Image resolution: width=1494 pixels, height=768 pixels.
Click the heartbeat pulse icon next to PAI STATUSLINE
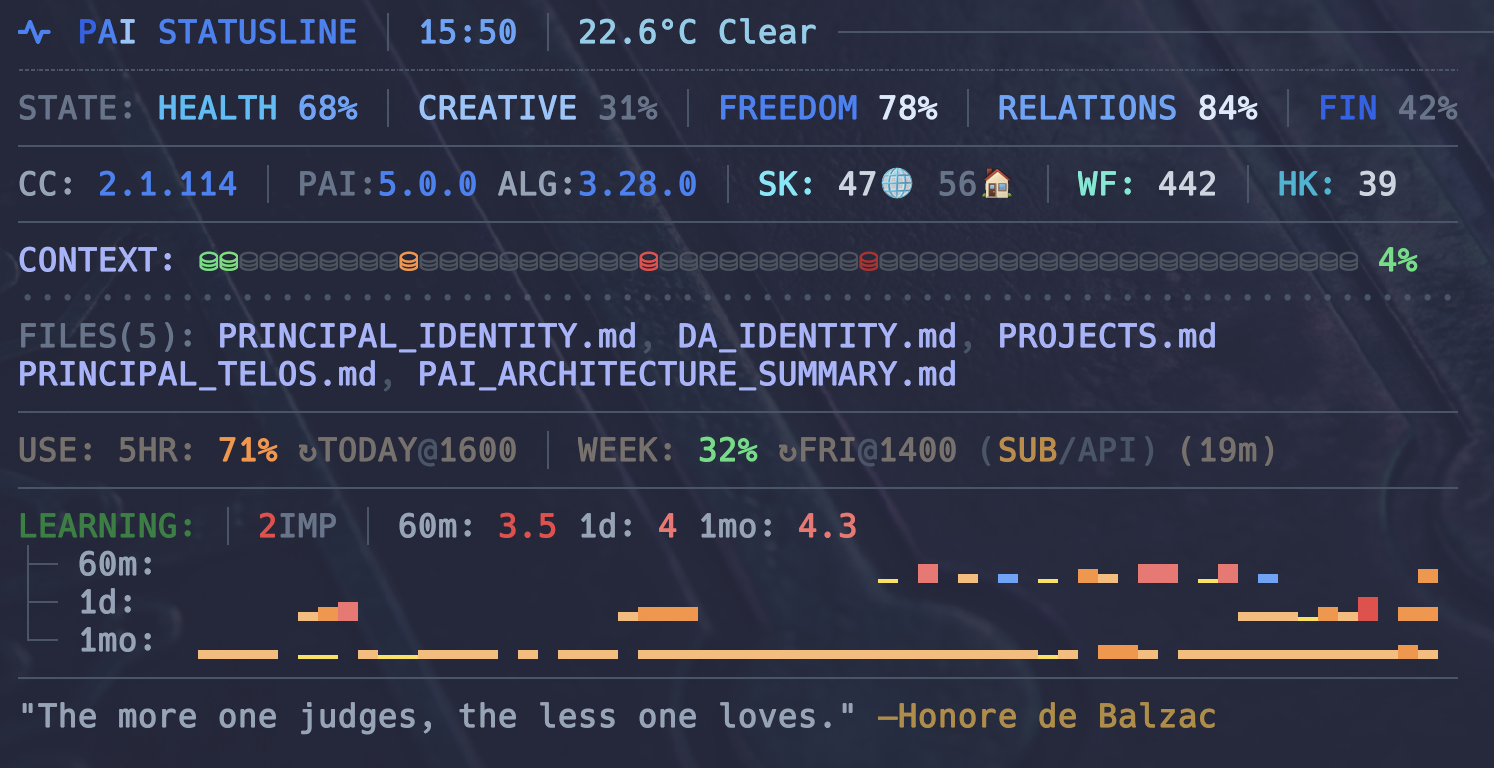(33, 32)
